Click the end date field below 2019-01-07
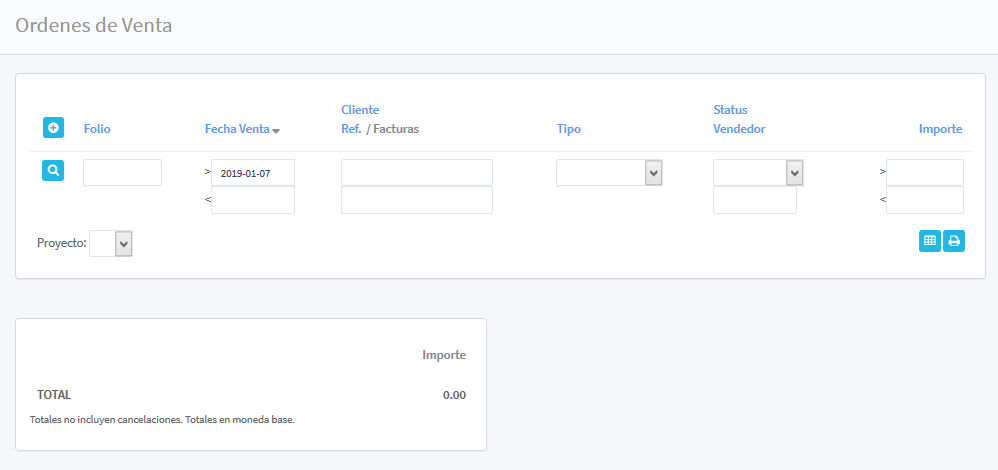The width and height of the screenshot is (998, 470). [252, 200]
